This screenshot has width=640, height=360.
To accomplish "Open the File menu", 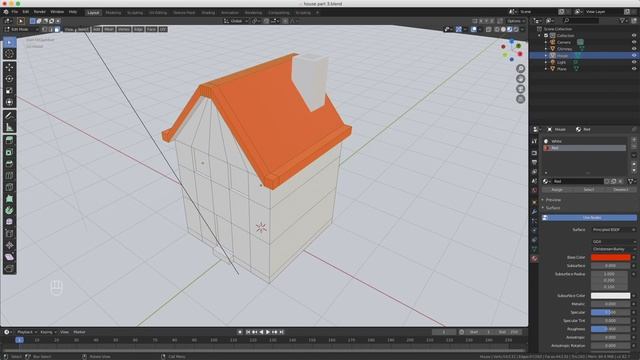I will coord(15,12).
